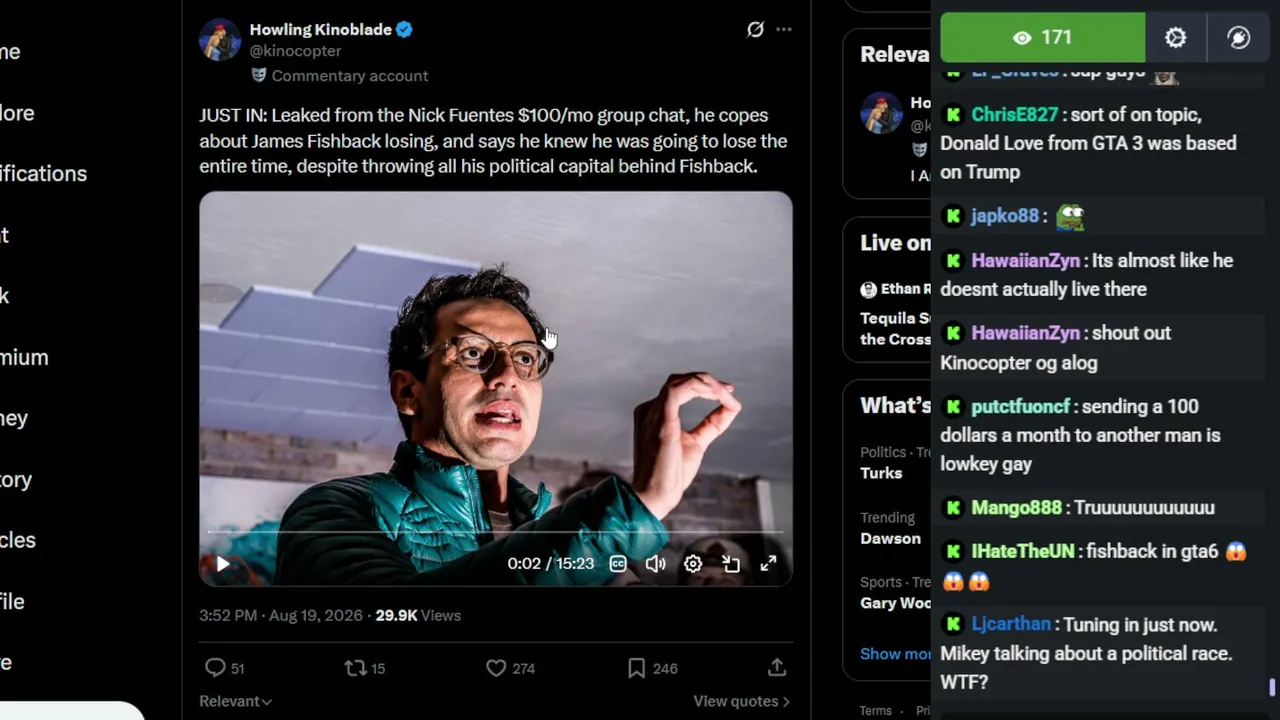
Task: Enter picture-in-picture mode for video
Action: [731, 564]
